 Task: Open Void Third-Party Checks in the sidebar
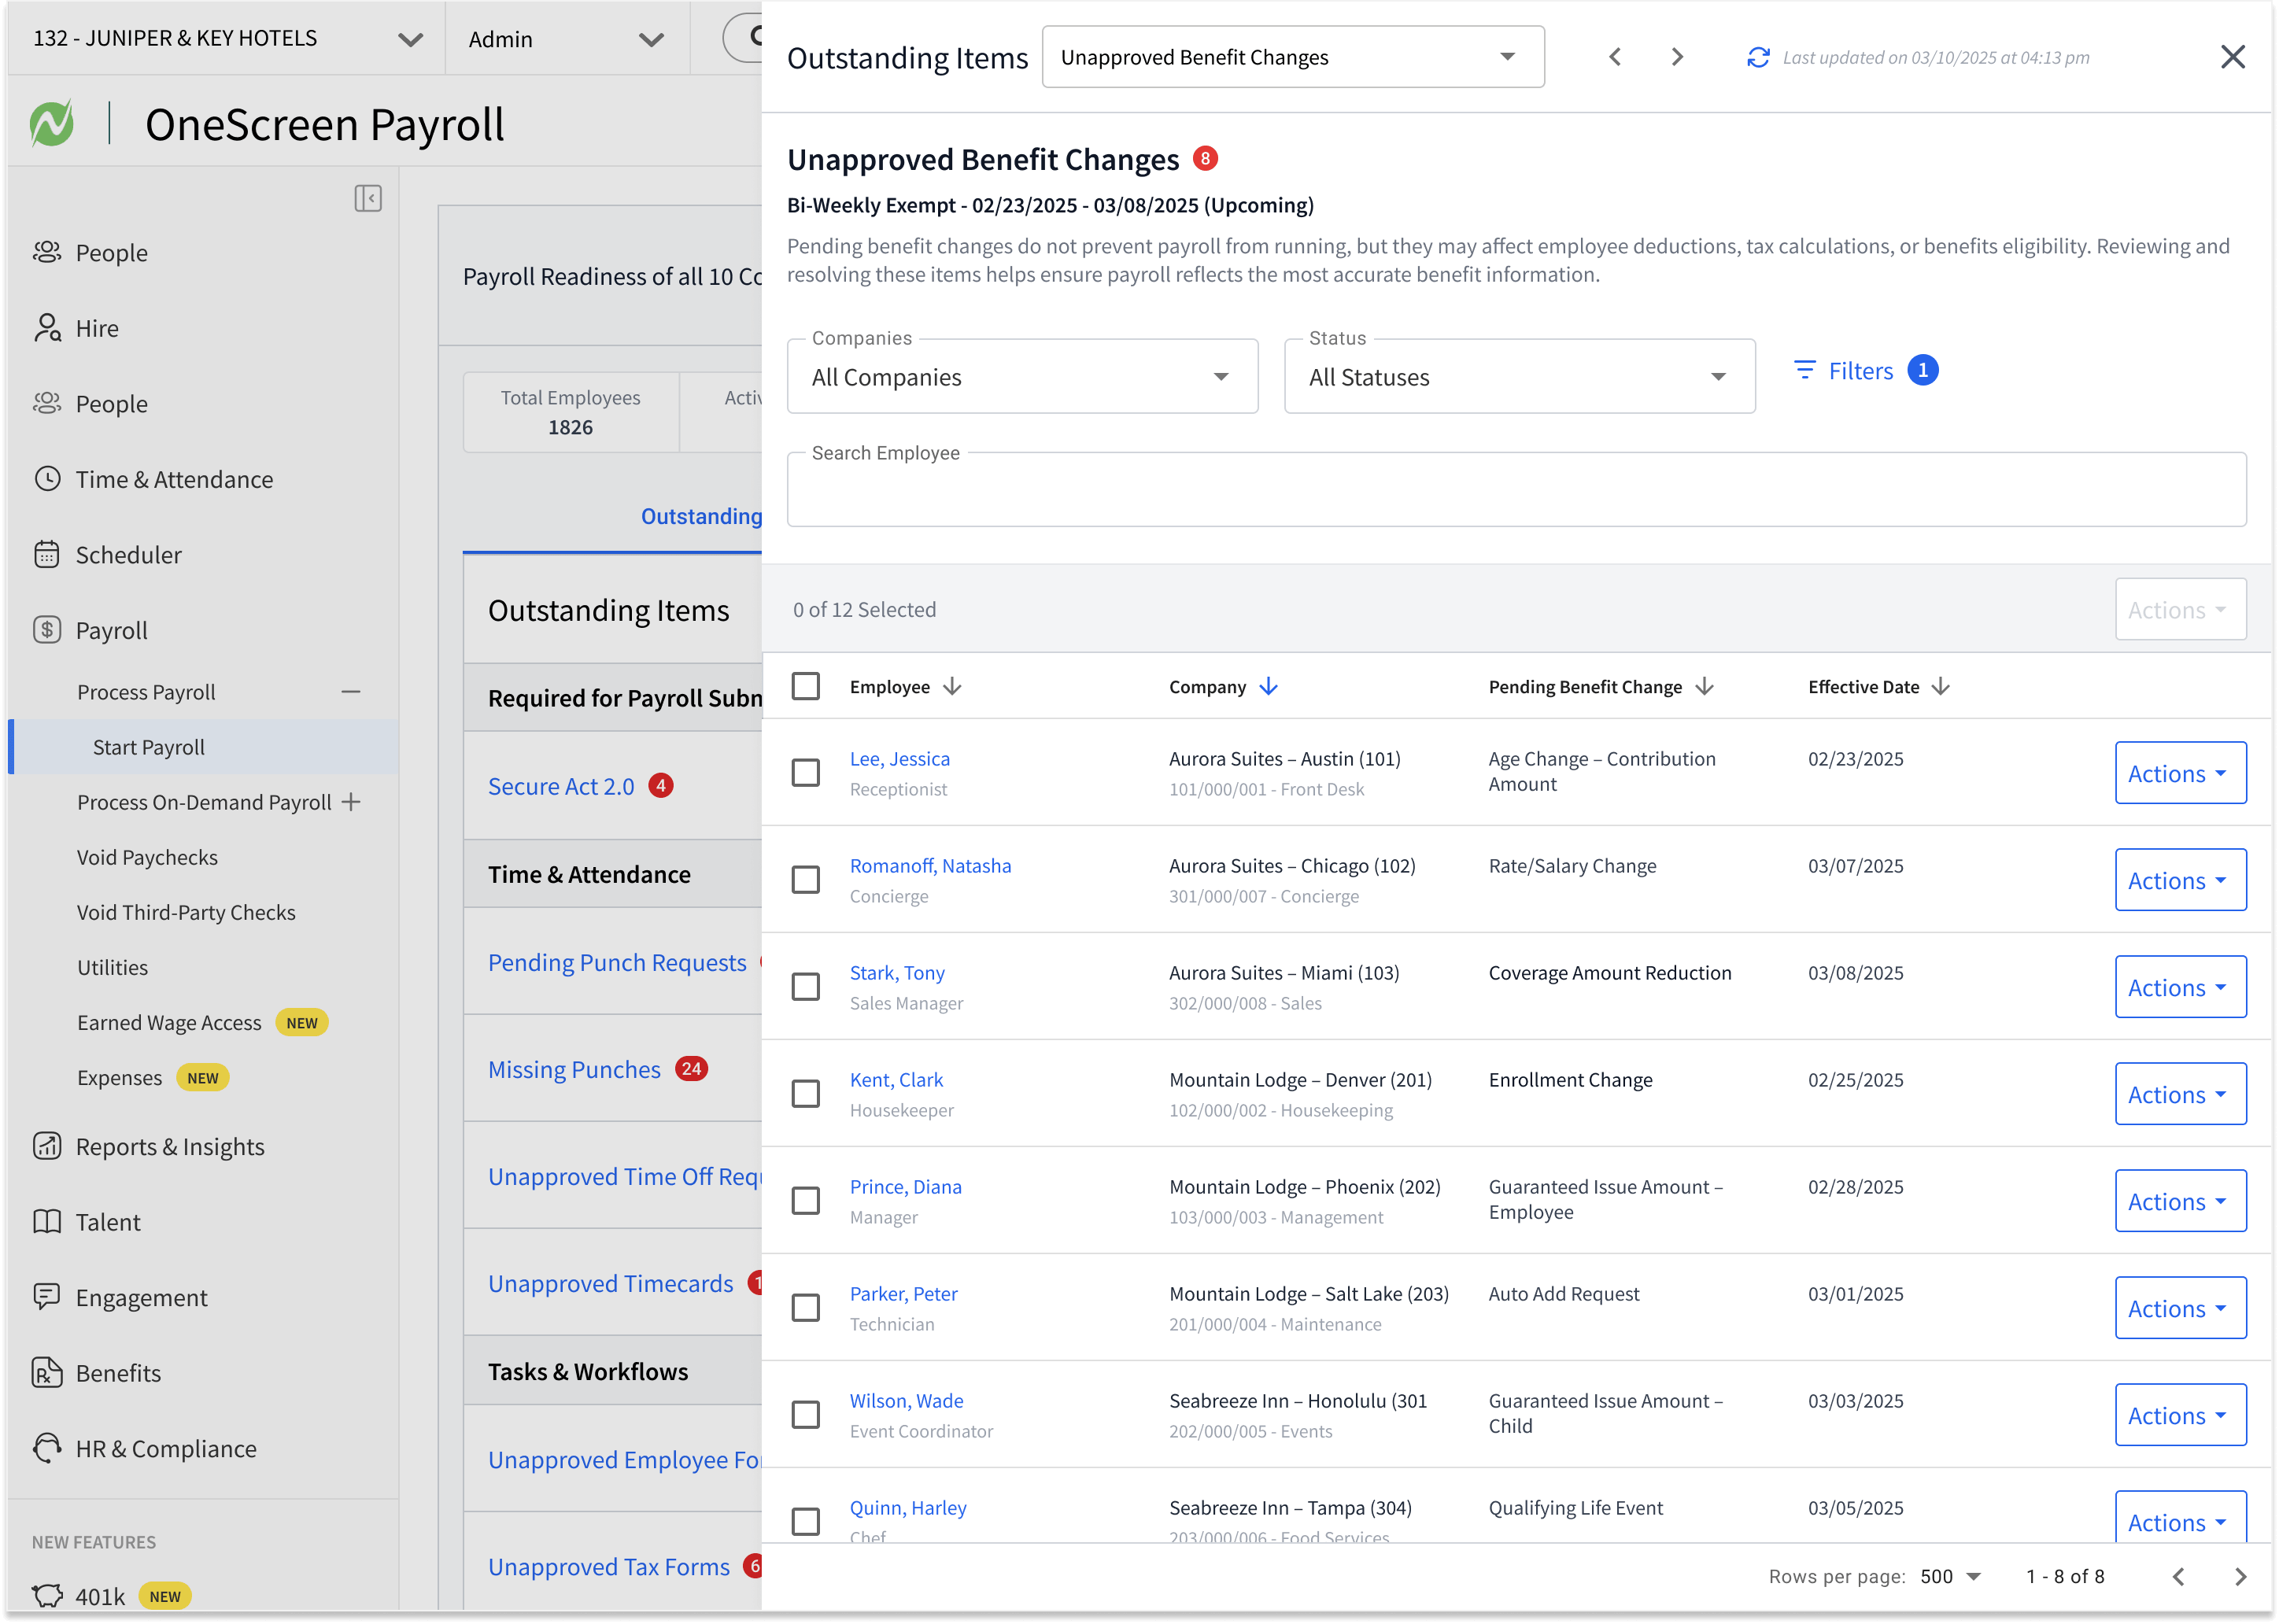(186, 912)
